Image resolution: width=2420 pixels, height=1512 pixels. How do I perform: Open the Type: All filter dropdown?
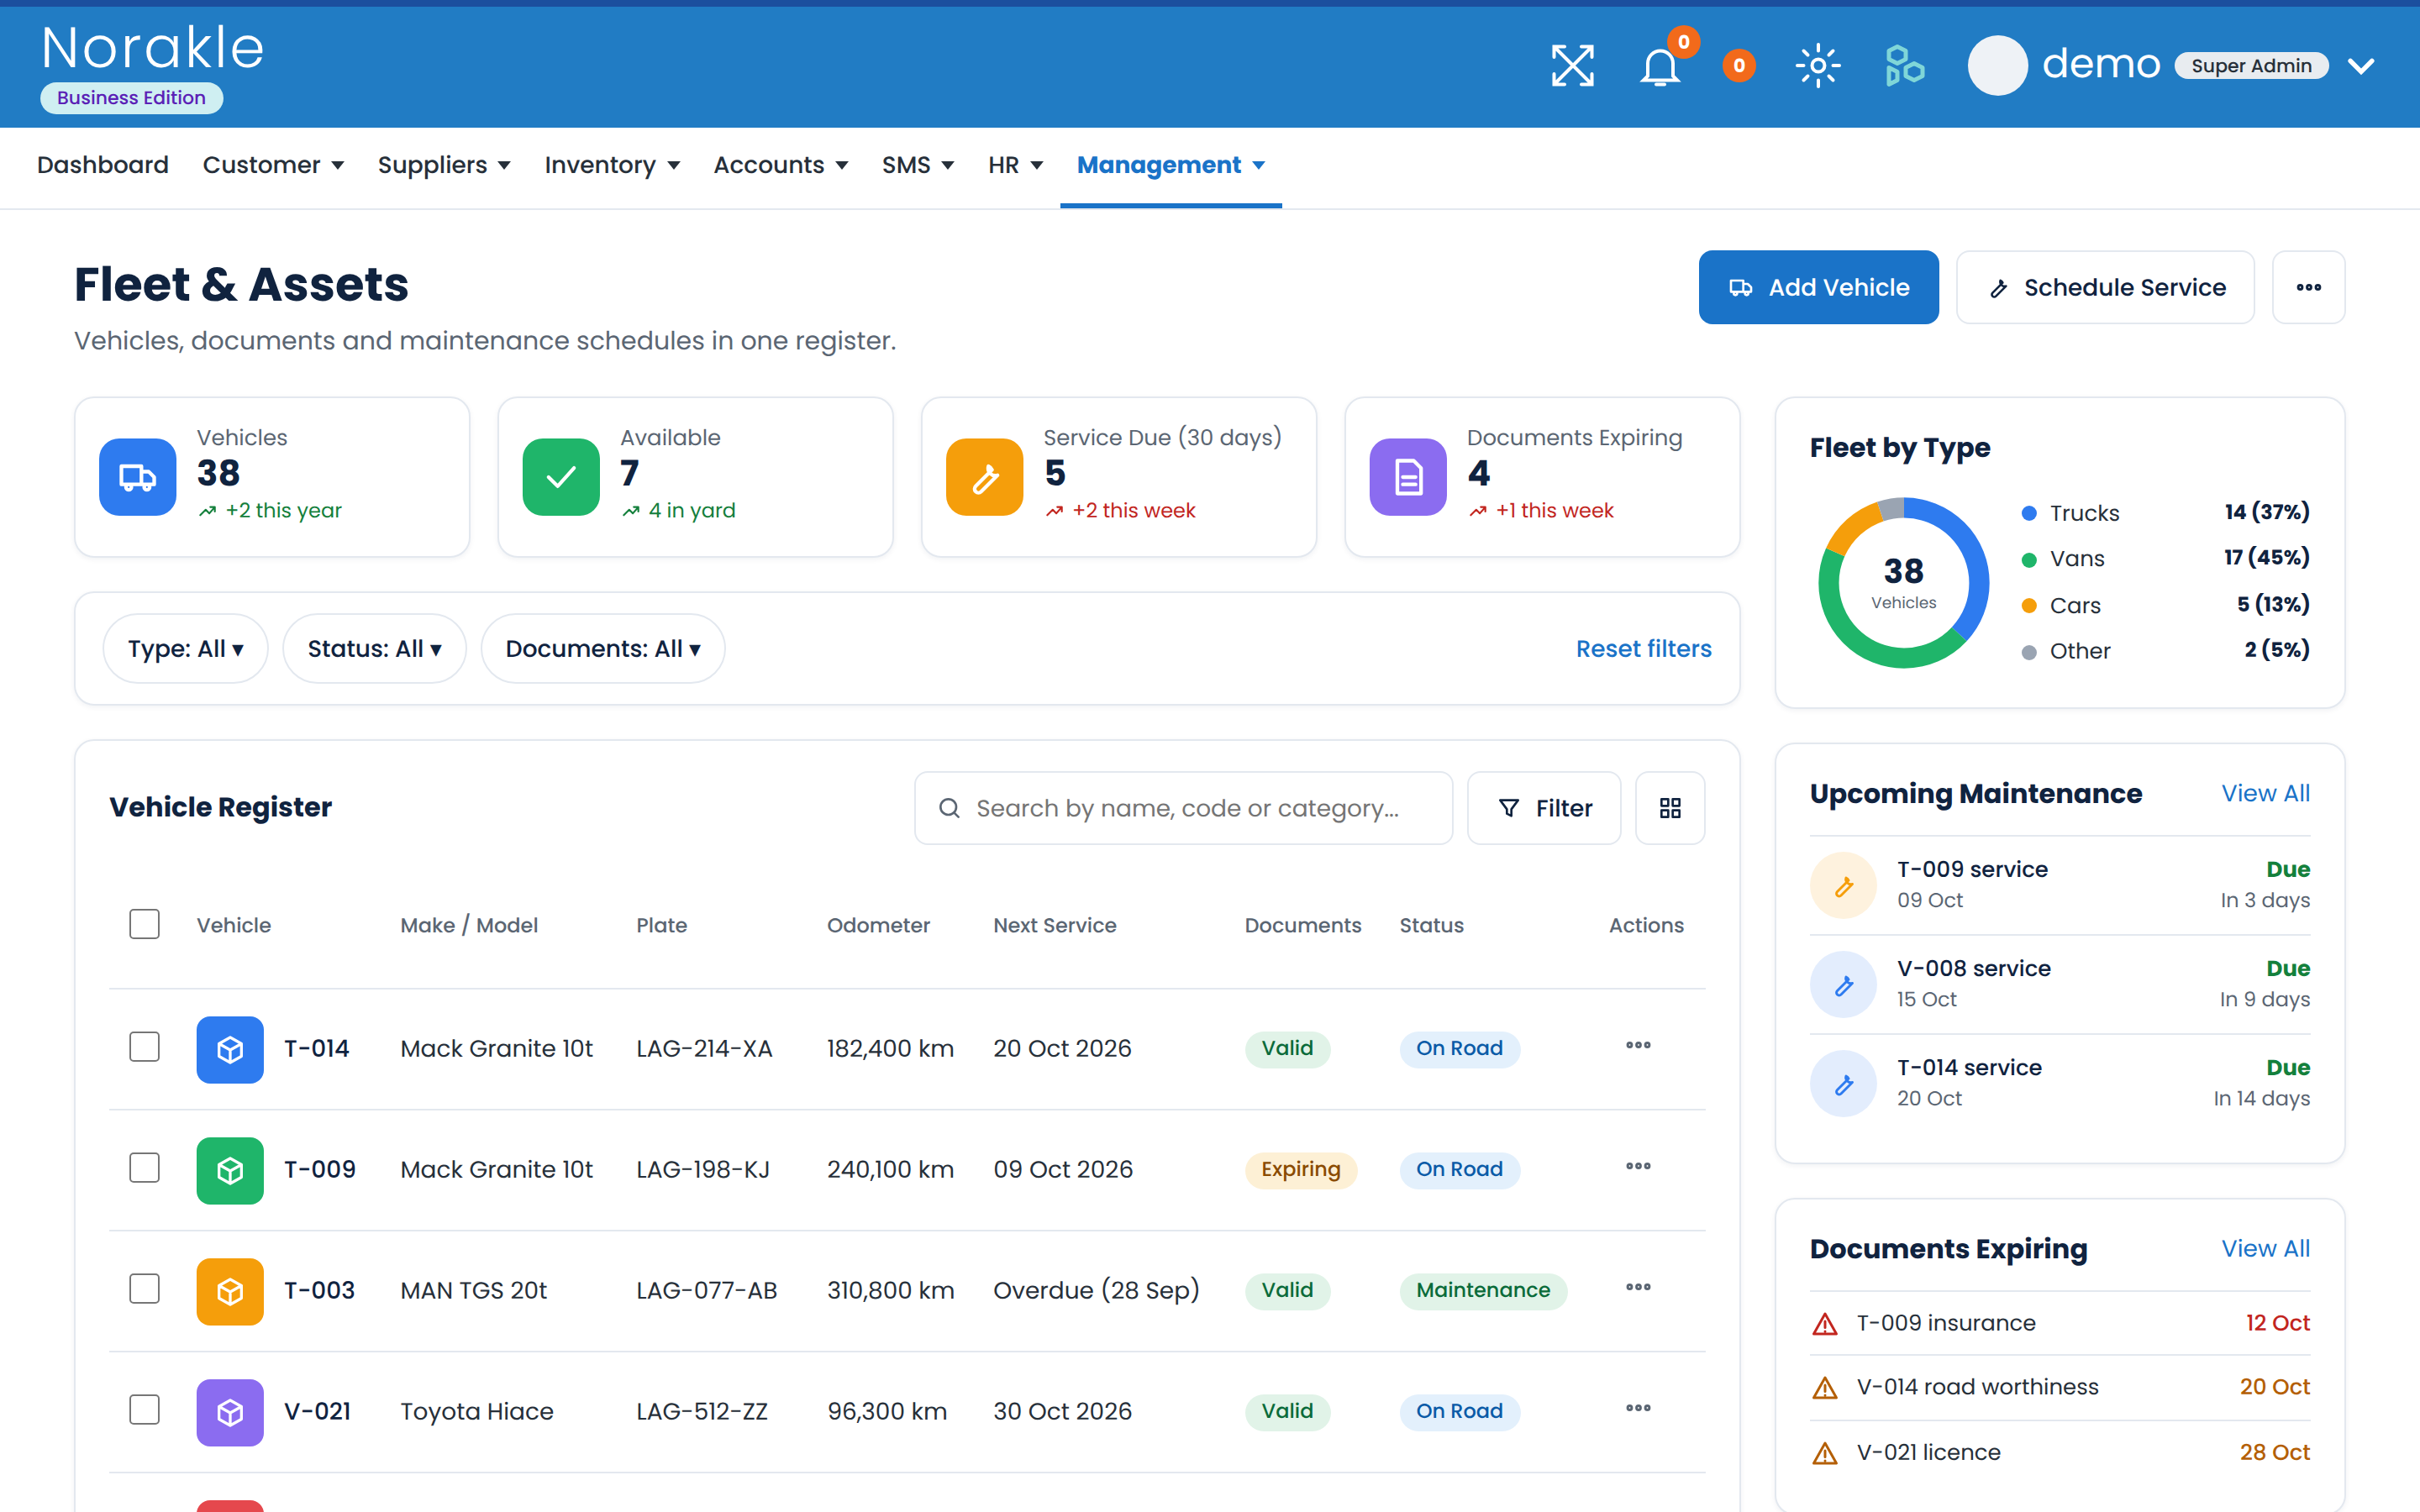coord(186,649)
